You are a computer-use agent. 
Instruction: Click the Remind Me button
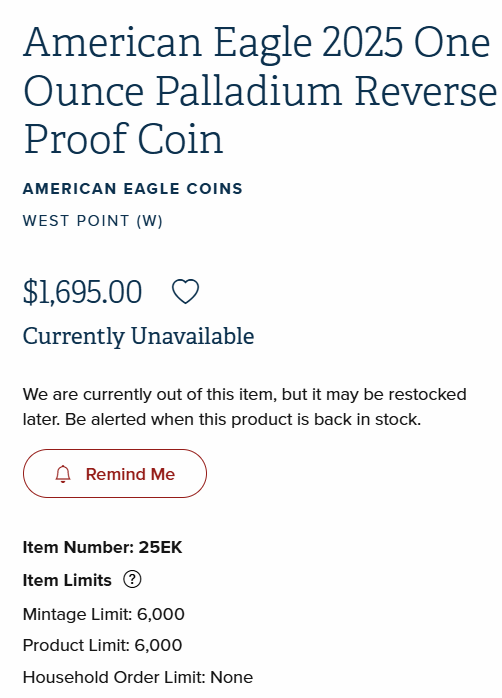[115, 473]
